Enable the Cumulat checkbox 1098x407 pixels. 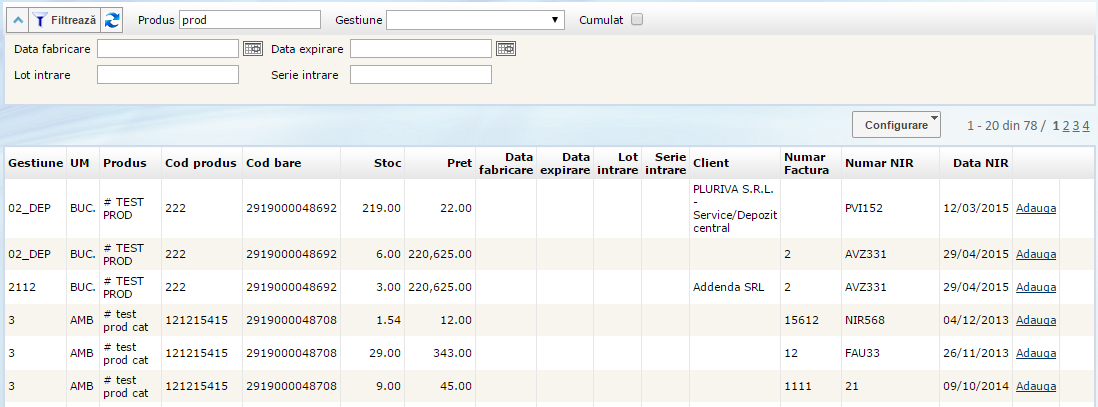pos(637,19)
